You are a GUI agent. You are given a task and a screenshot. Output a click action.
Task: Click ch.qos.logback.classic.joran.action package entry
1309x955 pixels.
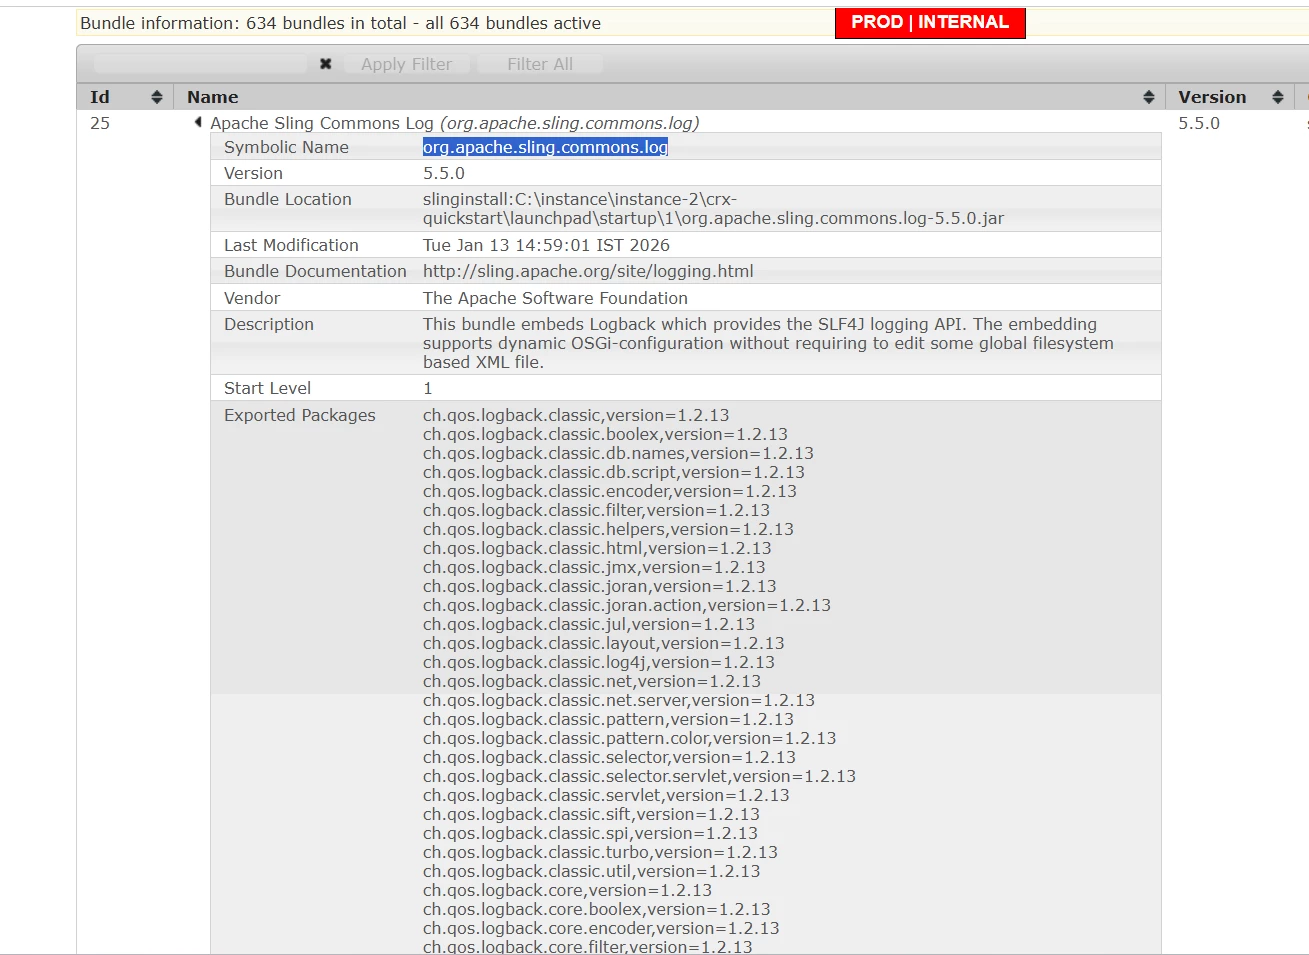pos(627,605)
